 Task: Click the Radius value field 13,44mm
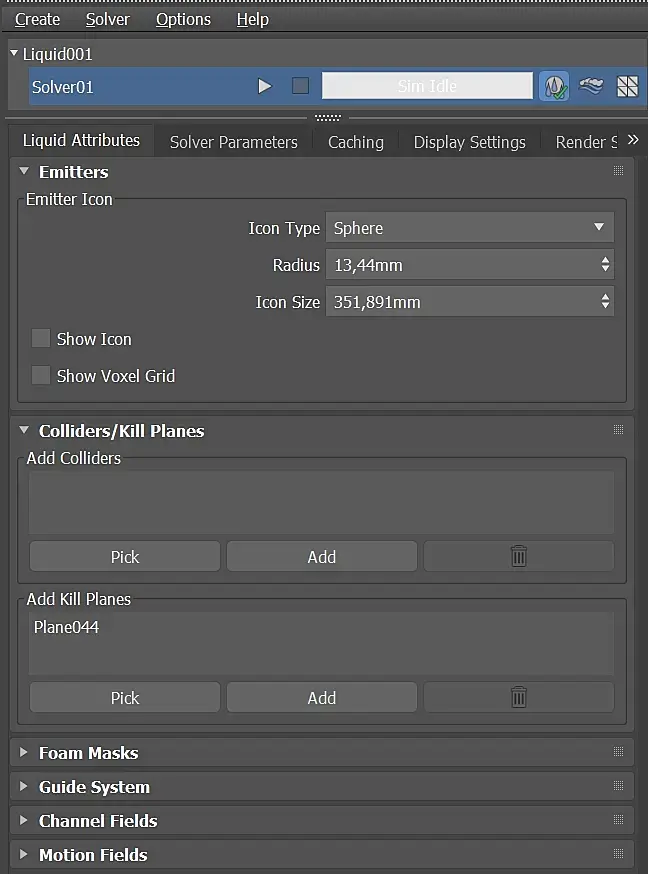pyautogui.click(x=470, y=264)
